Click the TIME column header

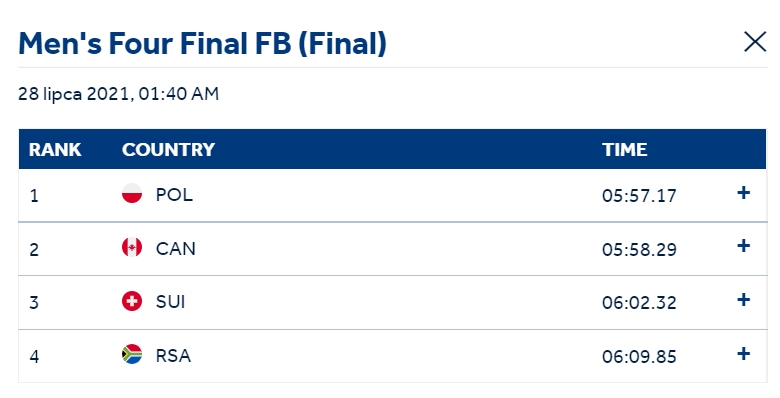(624, 149)
